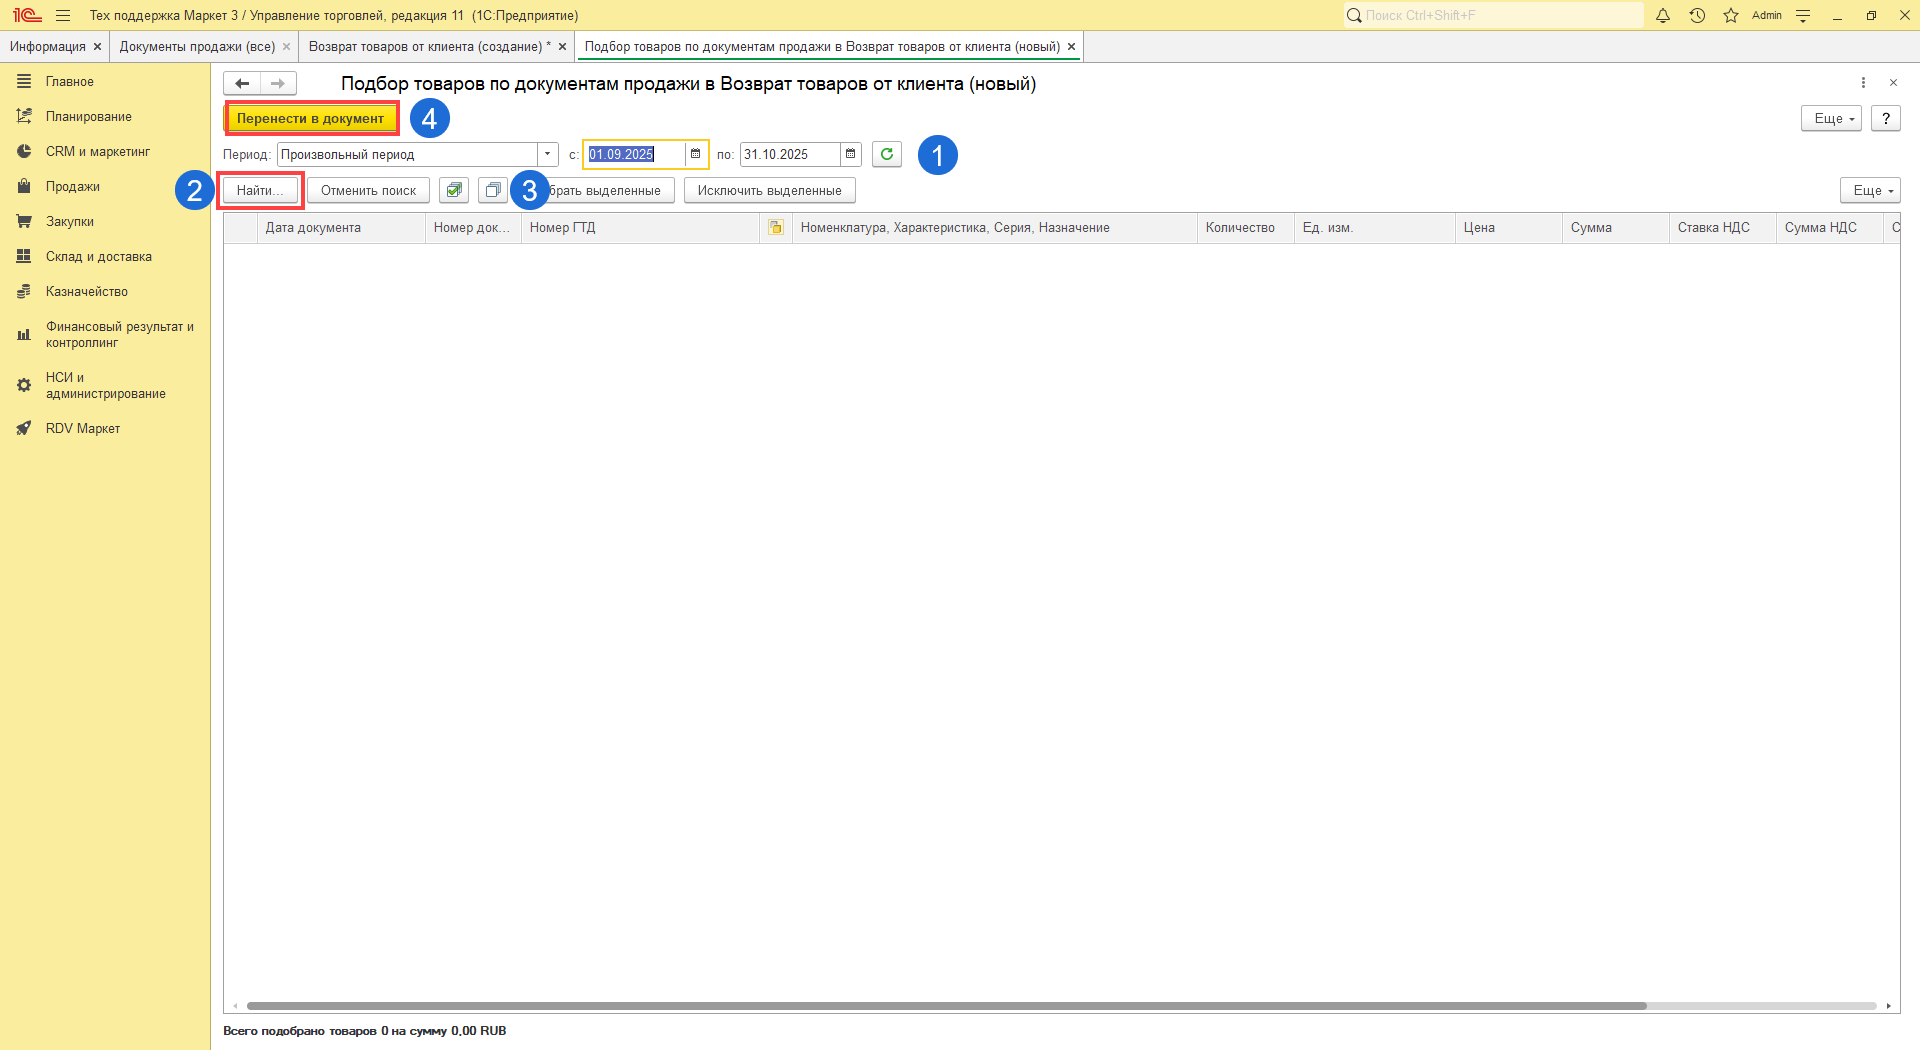Refresh the list with green arrow icon
1920x1050 pixels.
(887, 154)
